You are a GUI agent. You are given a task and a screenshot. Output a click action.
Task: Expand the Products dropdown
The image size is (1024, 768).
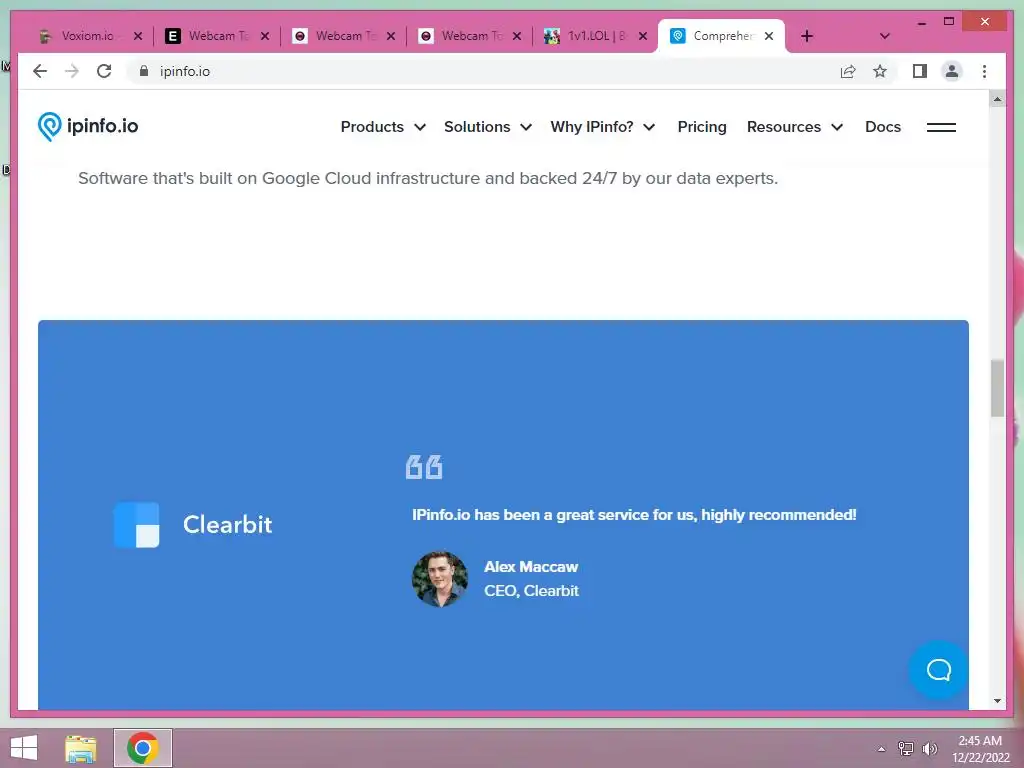[x=383, y=127]
